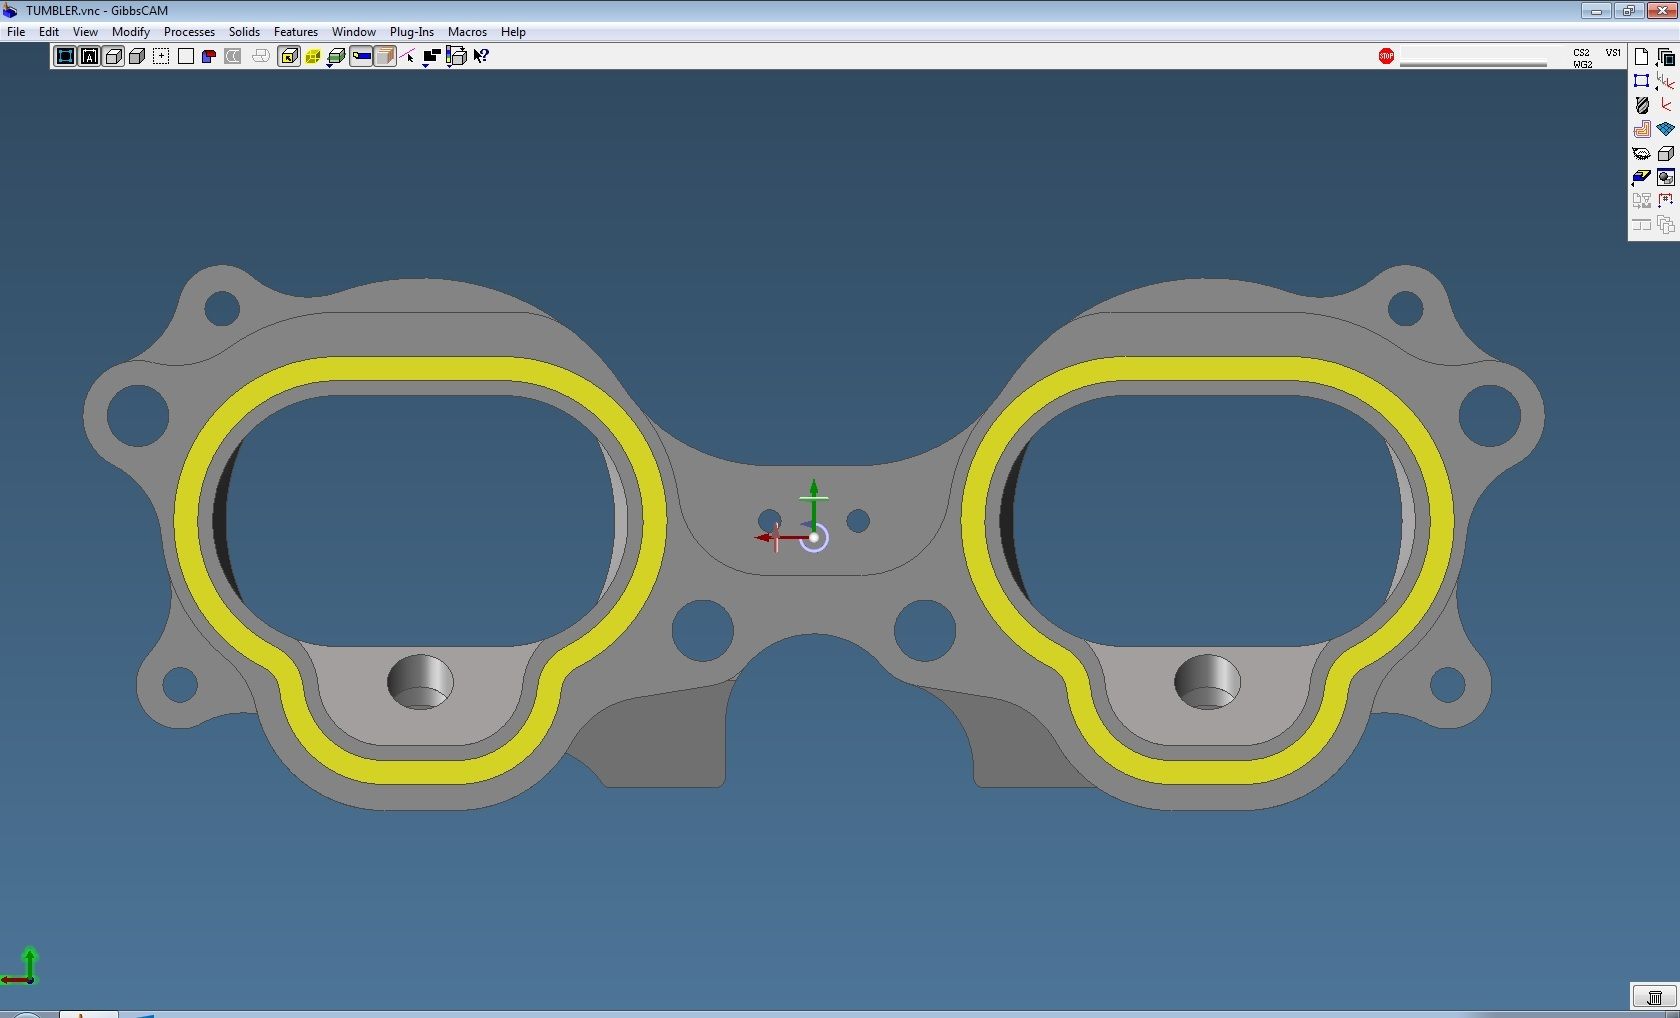The width and height of the screenshot is (1680, 1018).
Task: Click the single coordinate system axes icon
Action: click(1665, 105)
